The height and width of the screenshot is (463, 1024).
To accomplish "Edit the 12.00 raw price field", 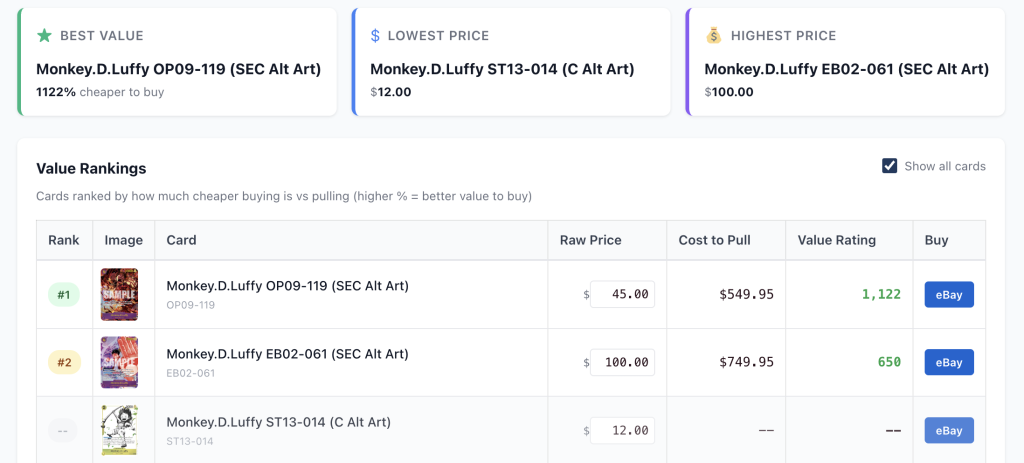I will click(x=622, y=430).
